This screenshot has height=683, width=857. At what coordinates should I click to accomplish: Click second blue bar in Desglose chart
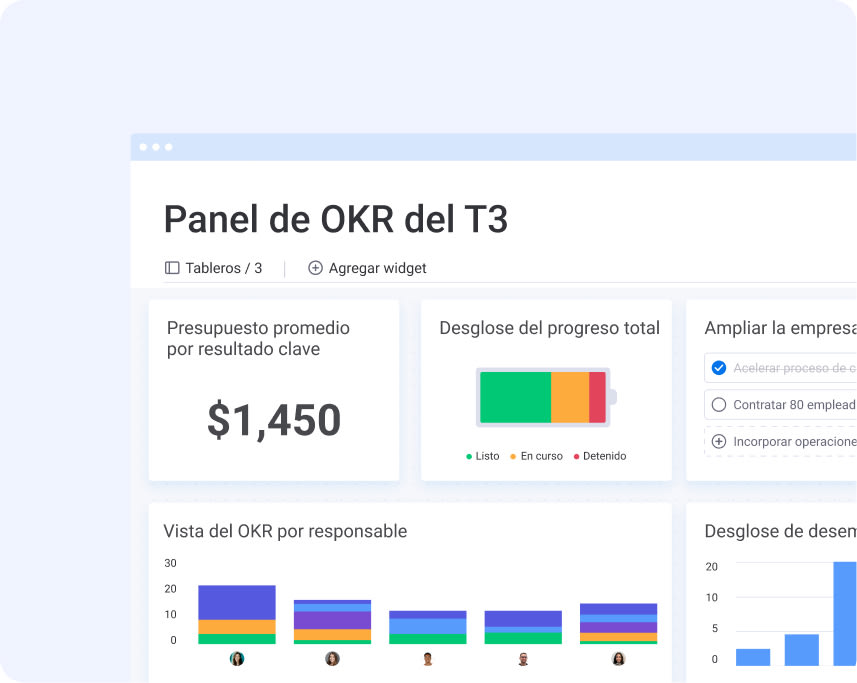(x=801, y=650)
